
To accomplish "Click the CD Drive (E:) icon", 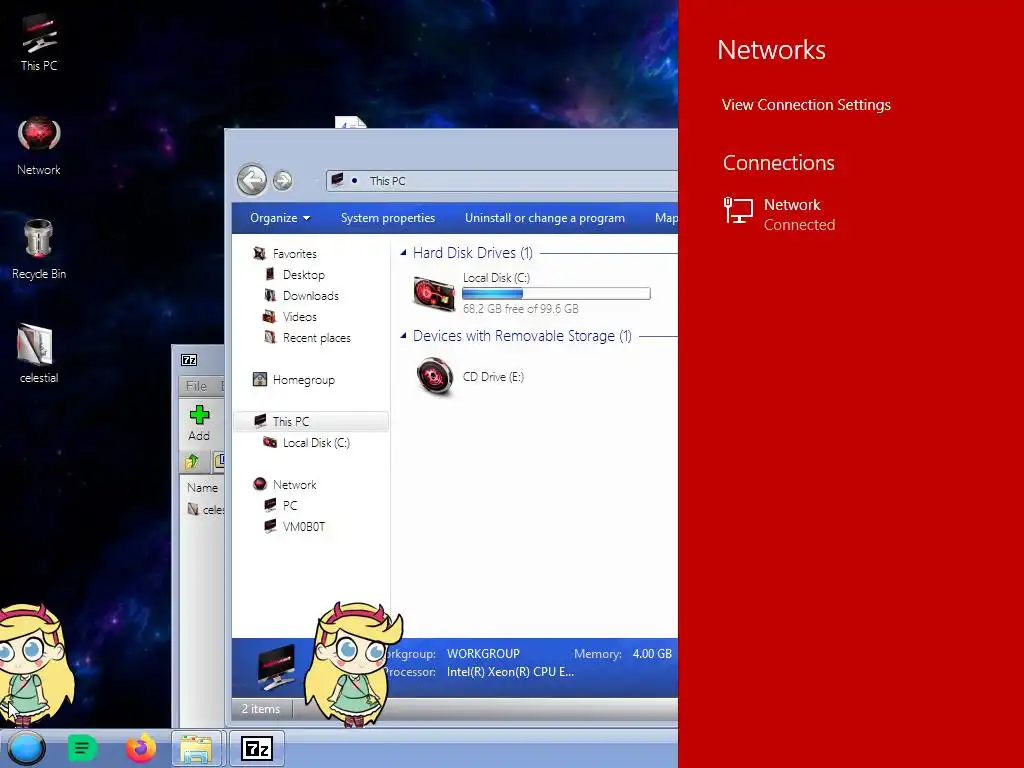I will (434, 376).
